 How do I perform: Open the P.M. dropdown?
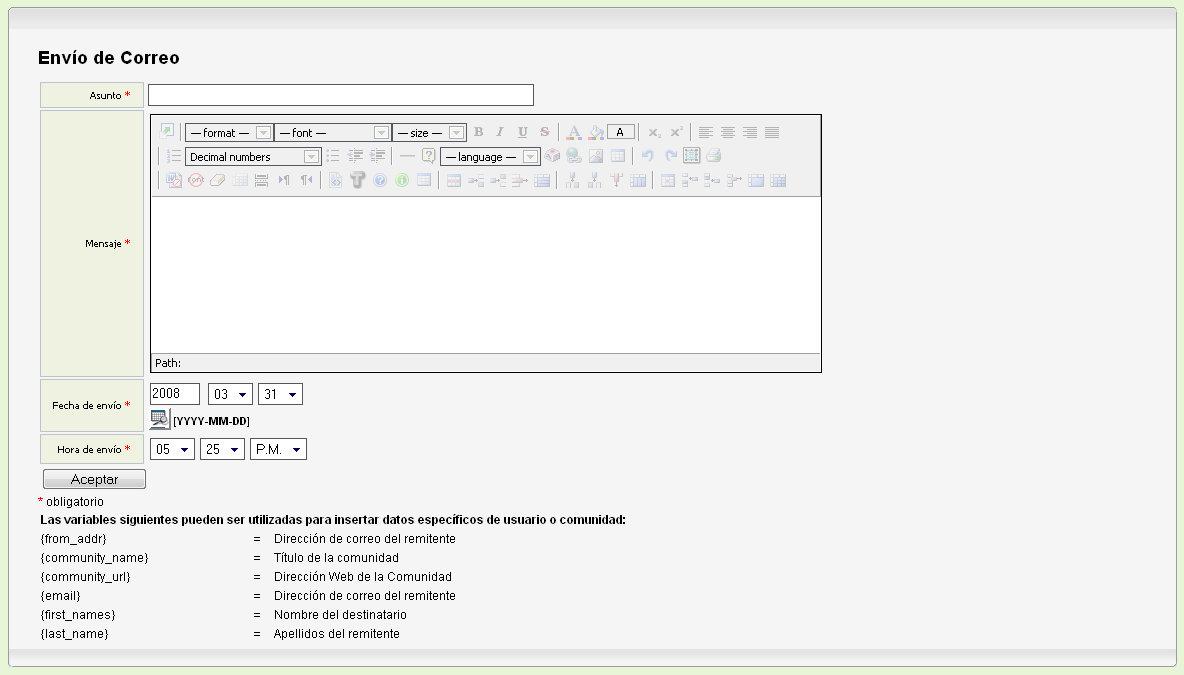click(x=279, y=449)
